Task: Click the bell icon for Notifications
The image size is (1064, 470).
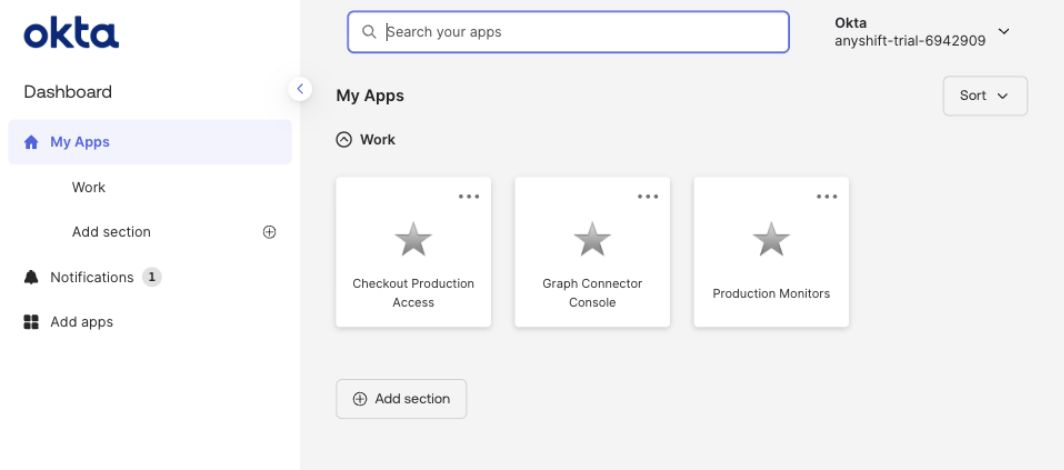Action: tap(31, 277)
